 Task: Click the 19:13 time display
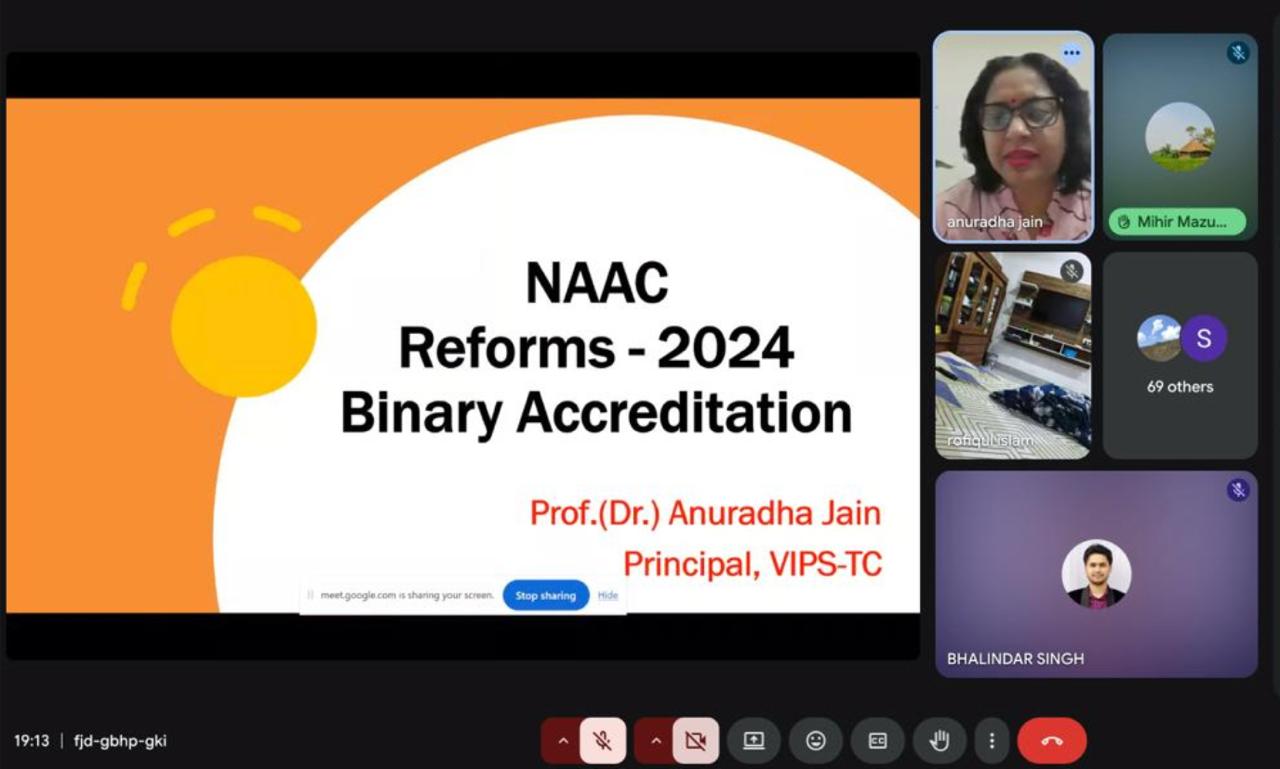(31, 741)
